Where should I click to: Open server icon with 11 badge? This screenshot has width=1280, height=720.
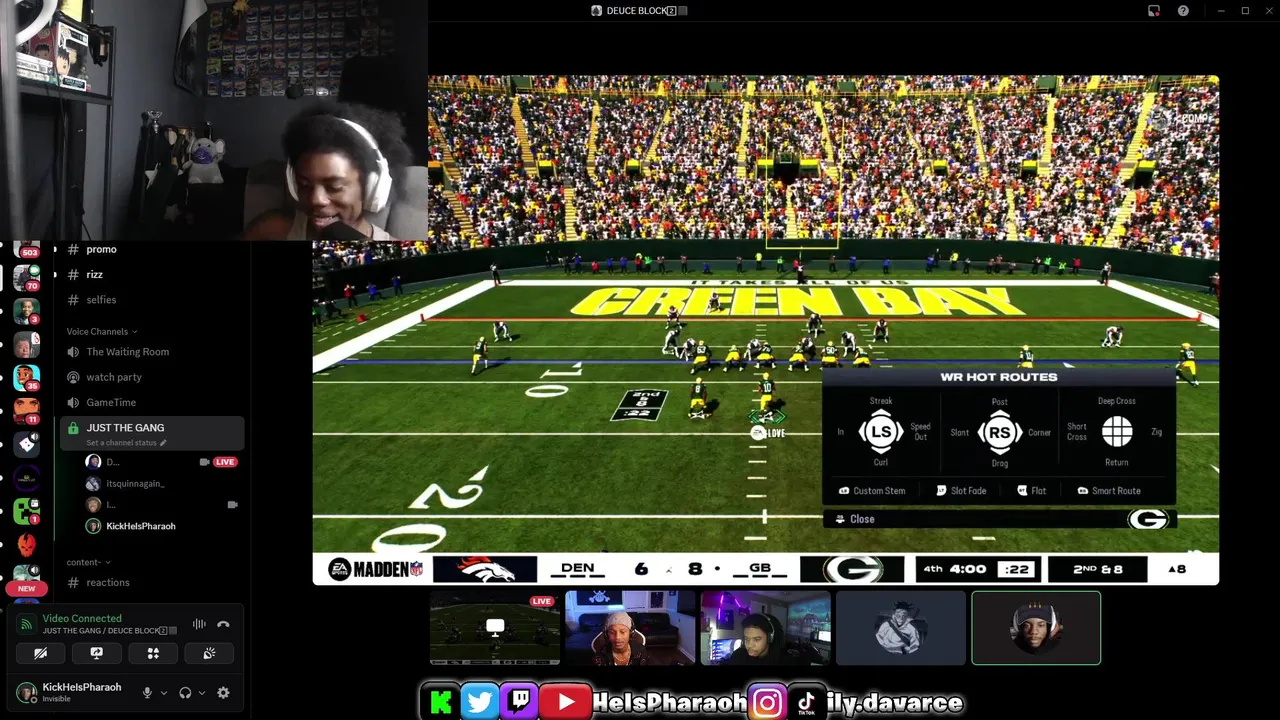point(27,410)
